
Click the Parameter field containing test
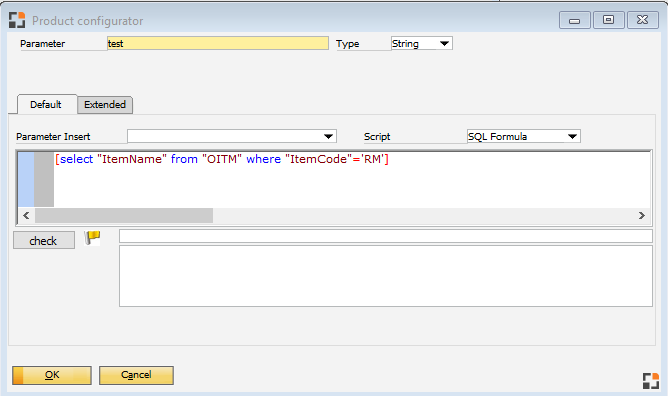[218, 43]
